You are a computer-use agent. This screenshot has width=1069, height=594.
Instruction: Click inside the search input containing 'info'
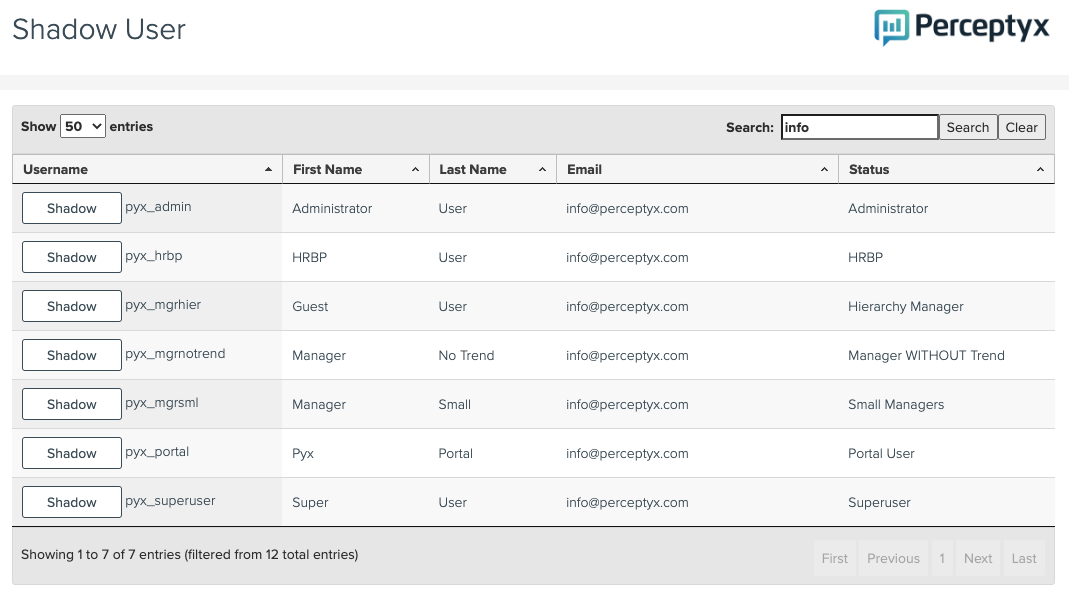point(859,127)
